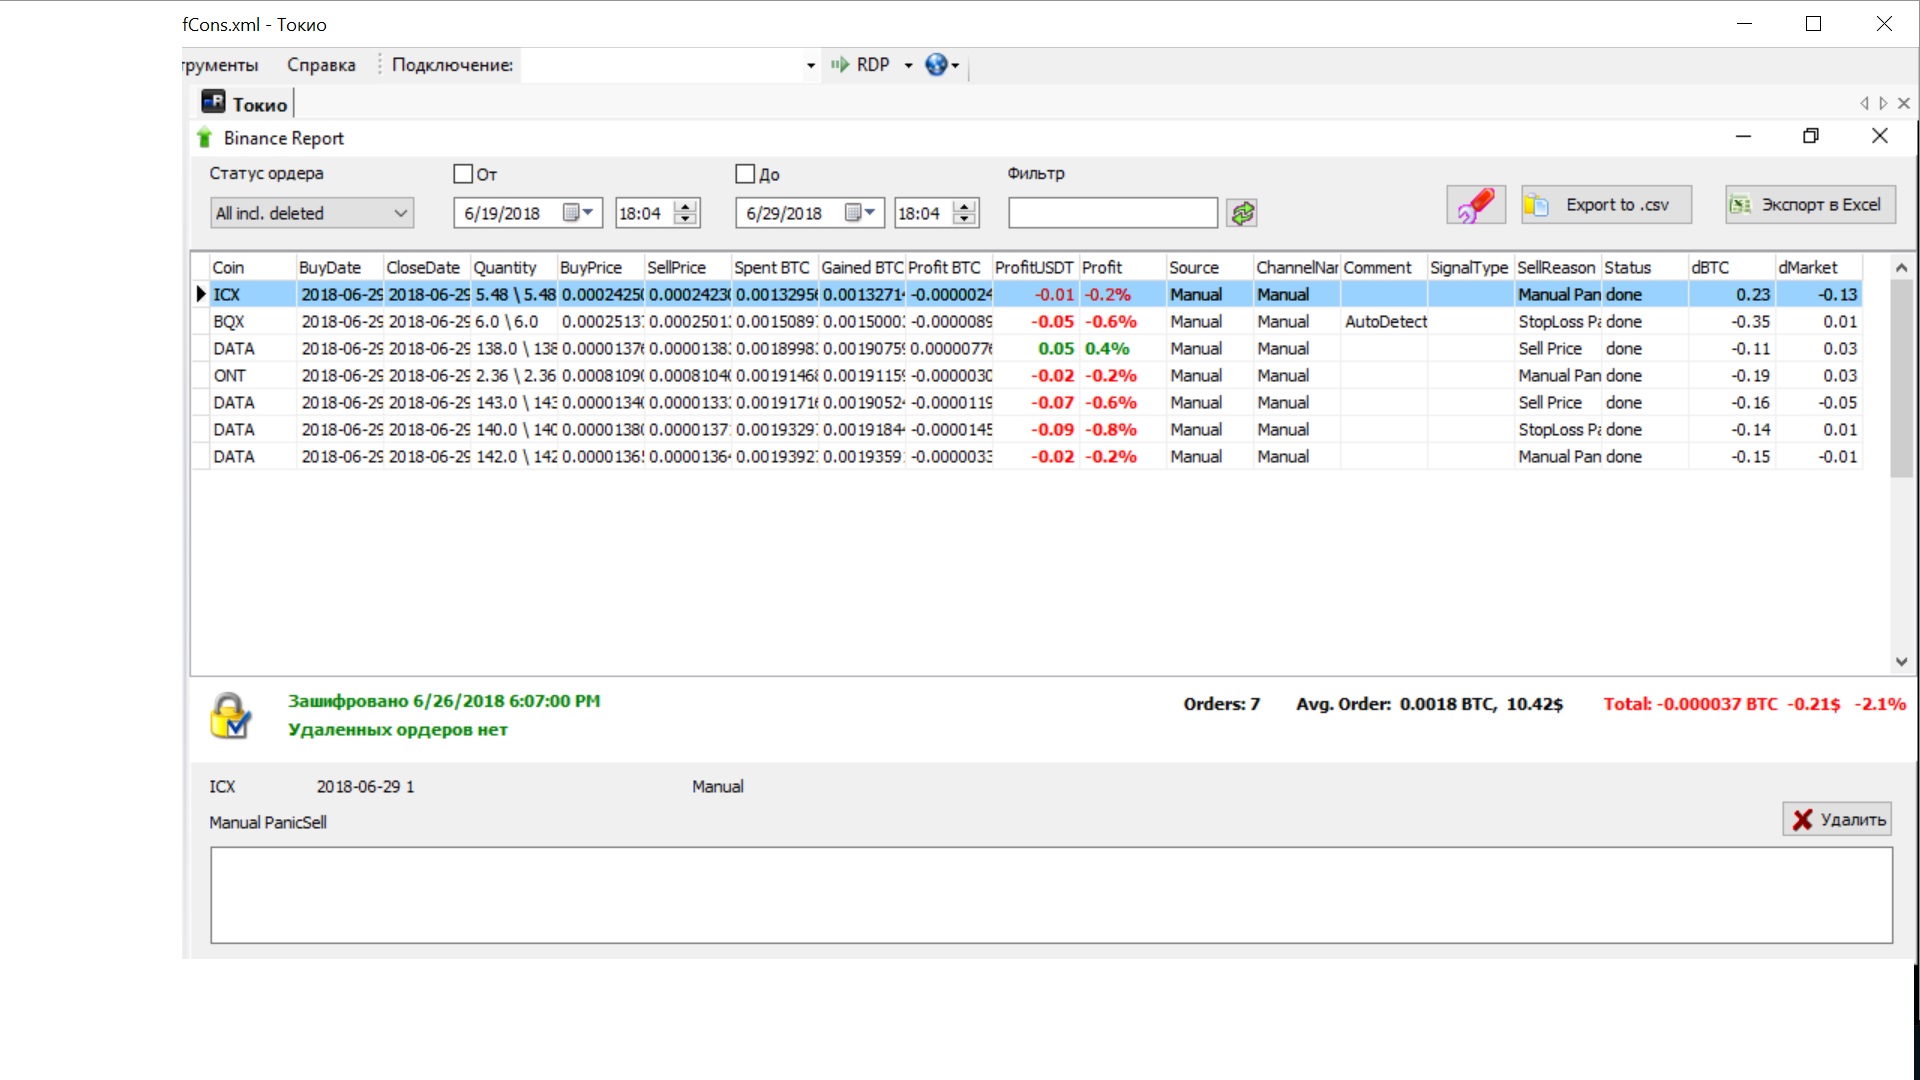Click the calendar icon of 6/29/2018 date
The height and width of the screenshot is (1080, 1920).
point(853,213)
